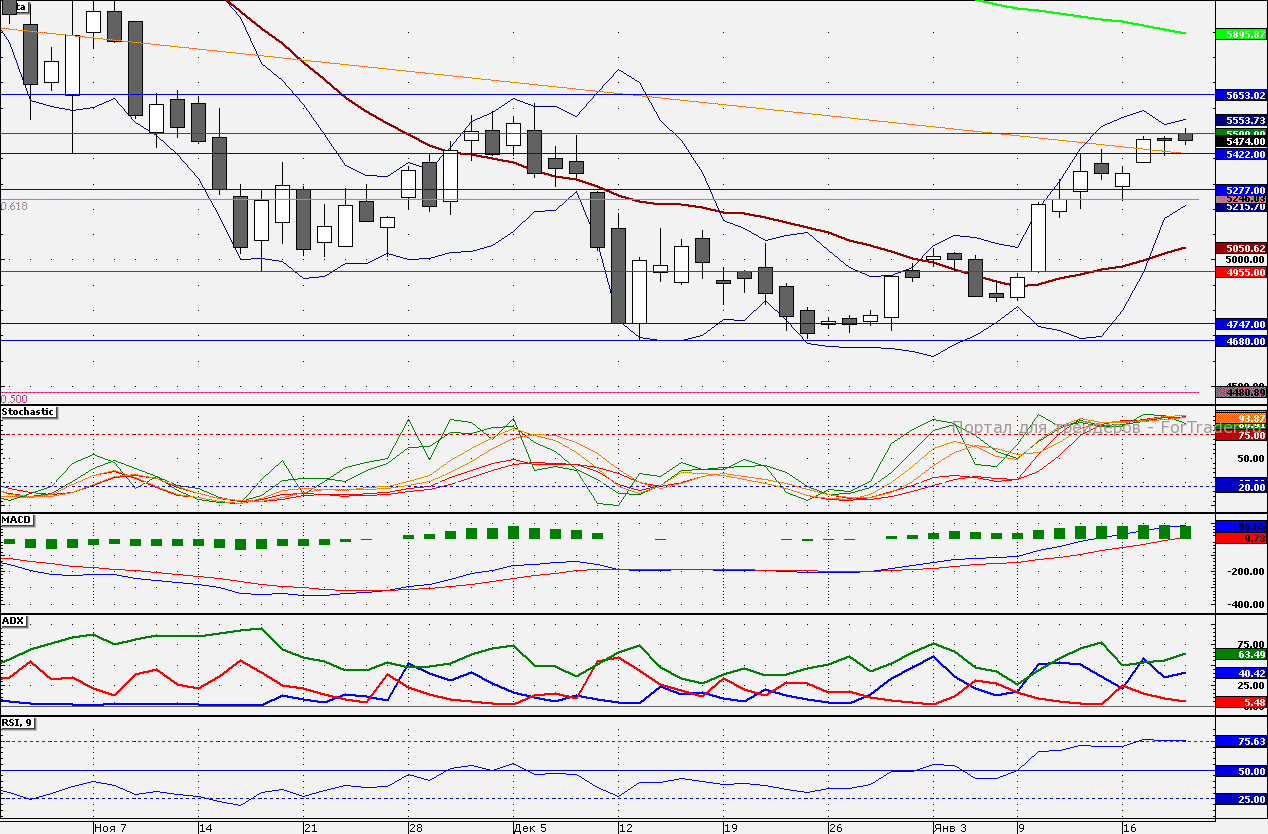Image resolution: width=1268 pixels, height=834 pixels.
Task: Click the 50.00 value in Stochastic panel
Action: tap(1249, 459)
